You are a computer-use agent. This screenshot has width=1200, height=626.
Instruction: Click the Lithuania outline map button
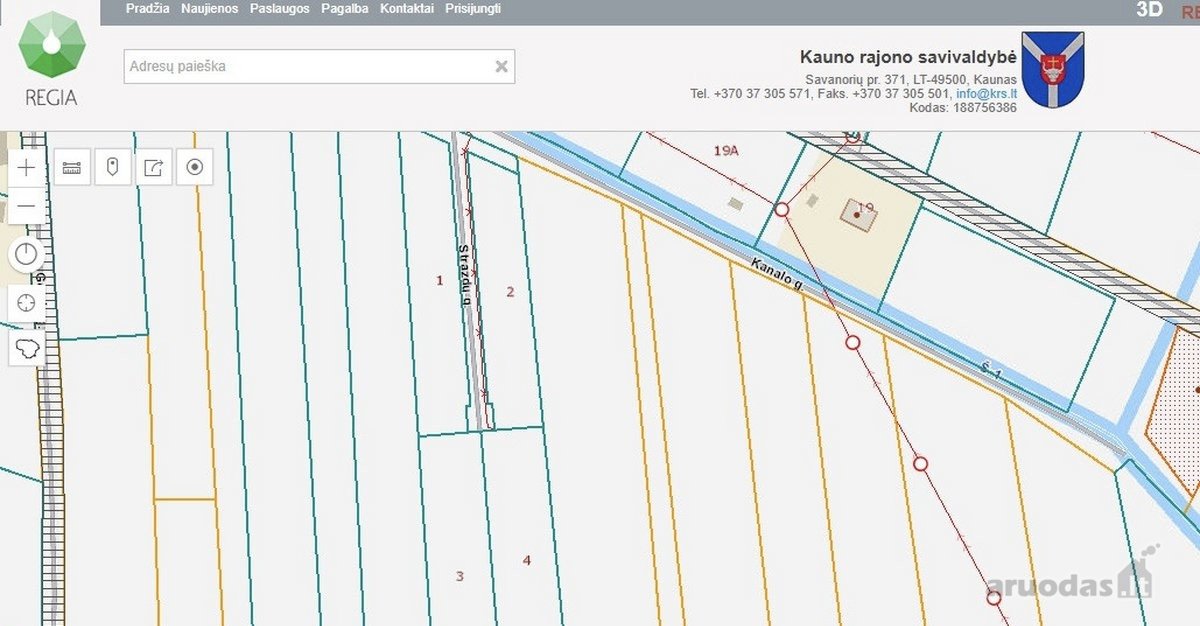pos(26,349)
